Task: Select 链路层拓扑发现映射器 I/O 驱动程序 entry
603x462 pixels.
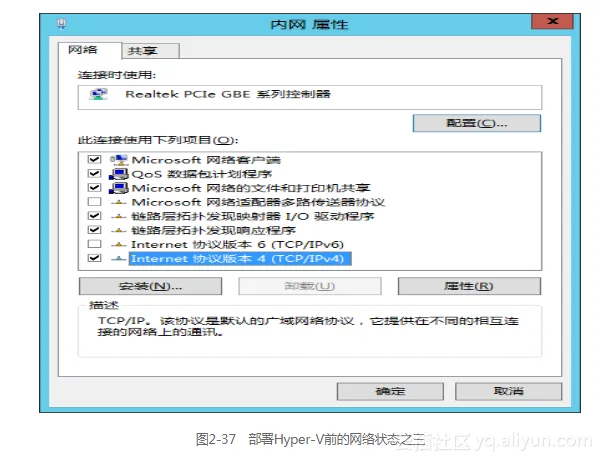Action: [x=253, y=217]
